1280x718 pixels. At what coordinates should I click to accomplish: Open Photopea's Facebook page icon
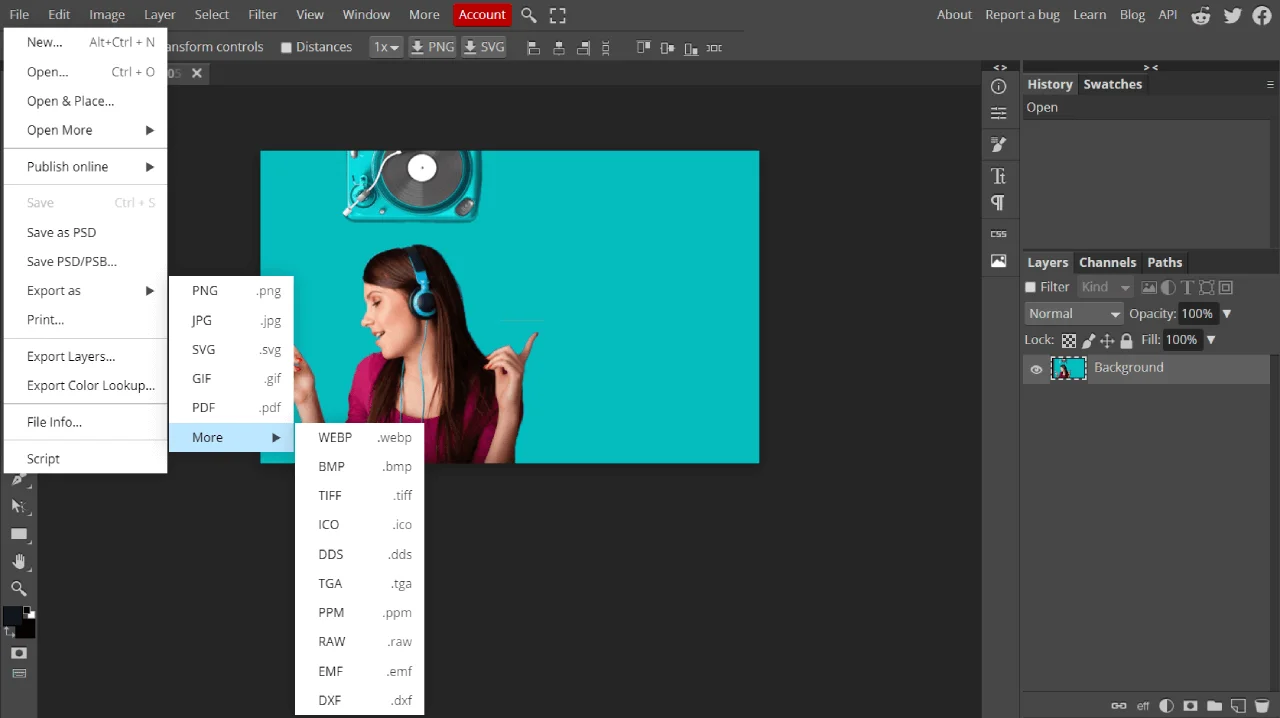tap(1262, 15)
